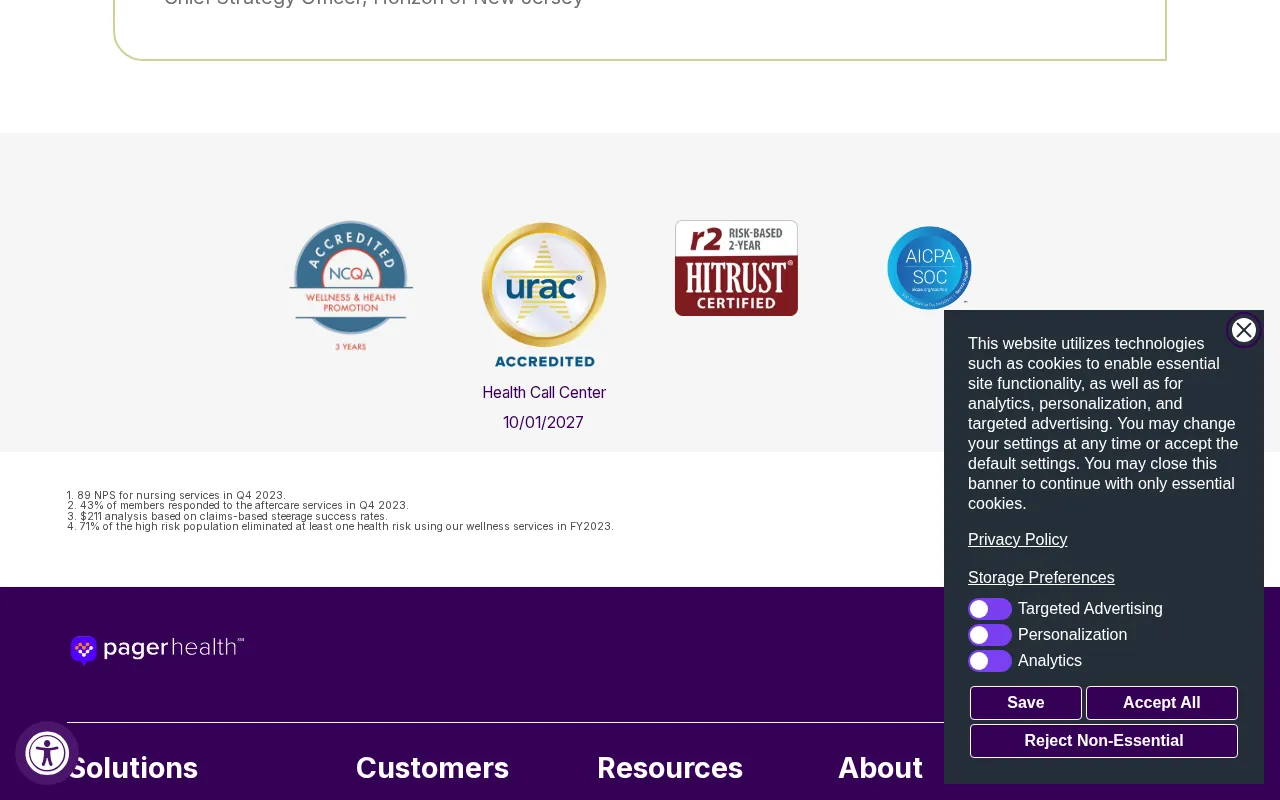The width and height of the screenshot is (1280, 800).
Task: Toggle the Analytics switch
Action: pyautogui.click(x=990, y=661)
